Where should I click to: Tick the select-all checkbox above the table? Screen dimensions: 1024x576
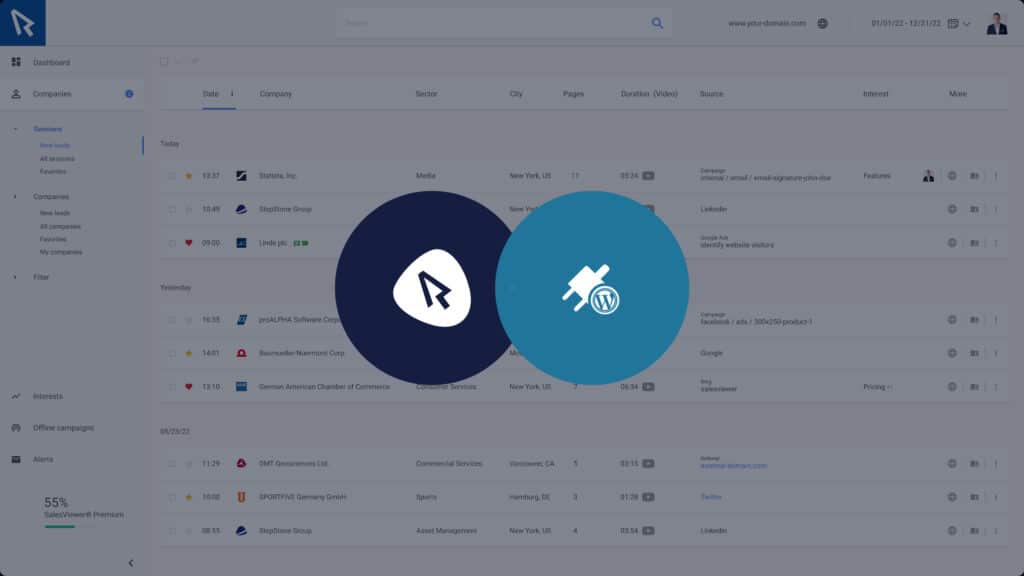tap(164, 62)
